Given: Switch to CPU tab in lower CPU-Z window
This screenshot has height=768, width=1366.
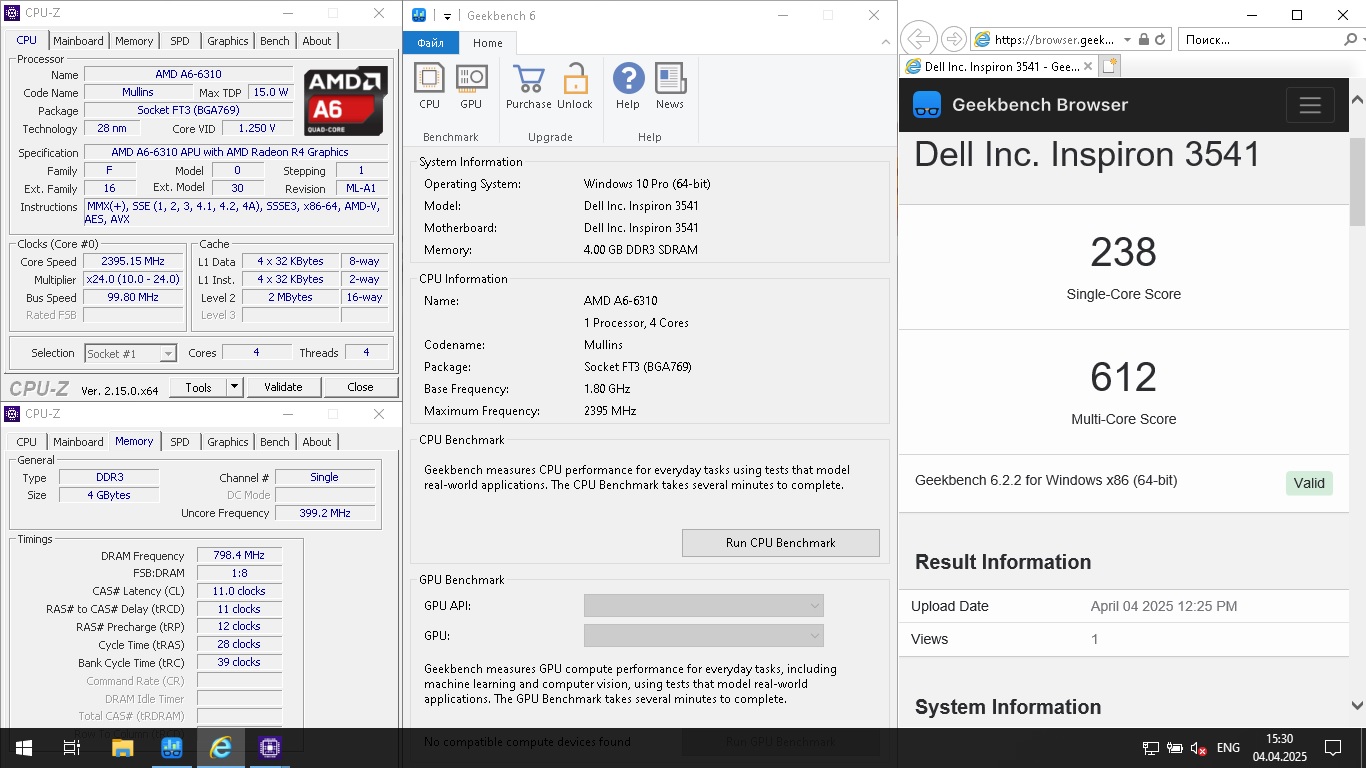Looking at the screenshot, I should click(x=27, y=442).
